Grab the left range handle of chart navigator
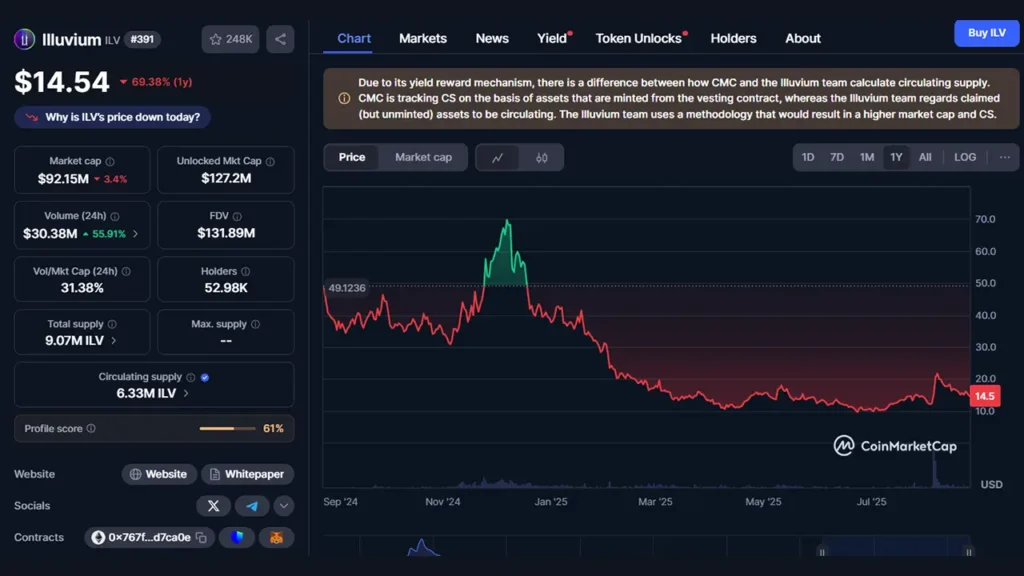Screen dimensions: 1024x576 coord(822,552)
